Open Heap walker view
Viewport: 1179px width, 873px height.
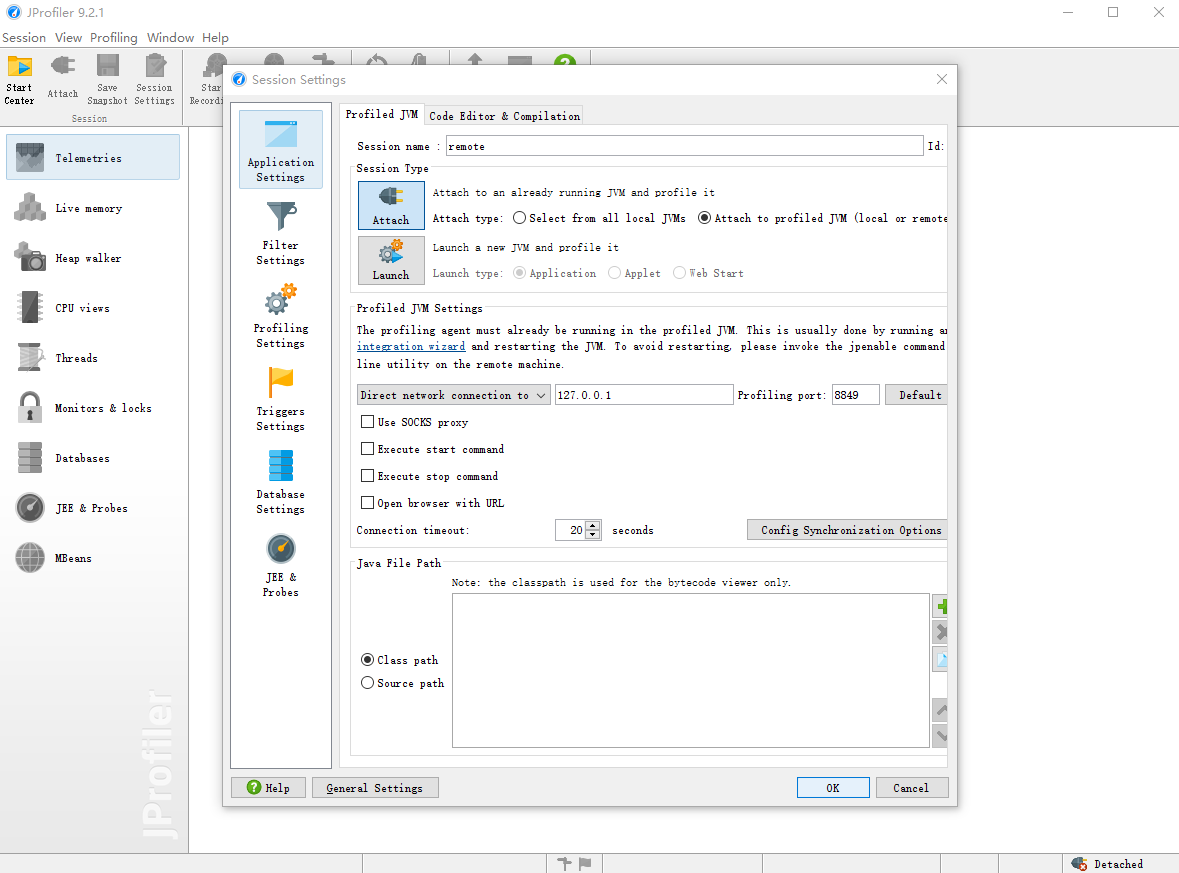(93, 258)
